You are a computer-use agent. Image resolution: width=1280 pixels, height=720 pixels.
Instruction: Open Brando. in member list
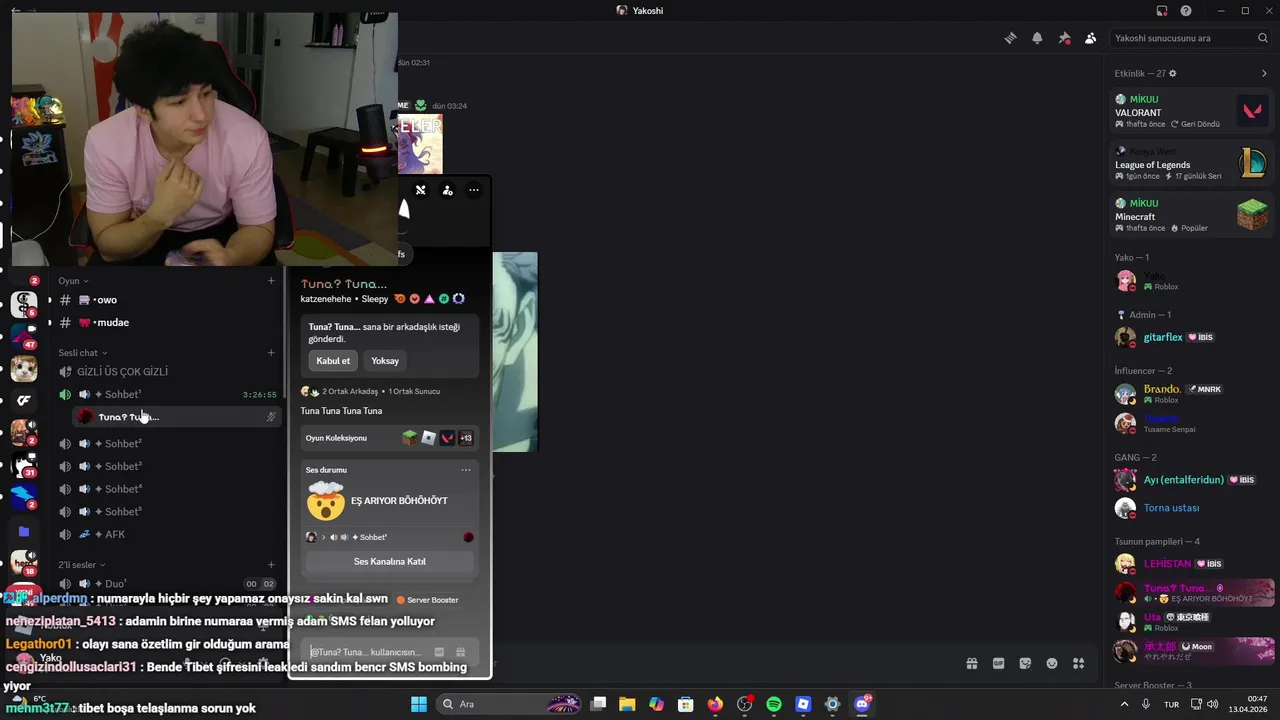pos(1192,394)
